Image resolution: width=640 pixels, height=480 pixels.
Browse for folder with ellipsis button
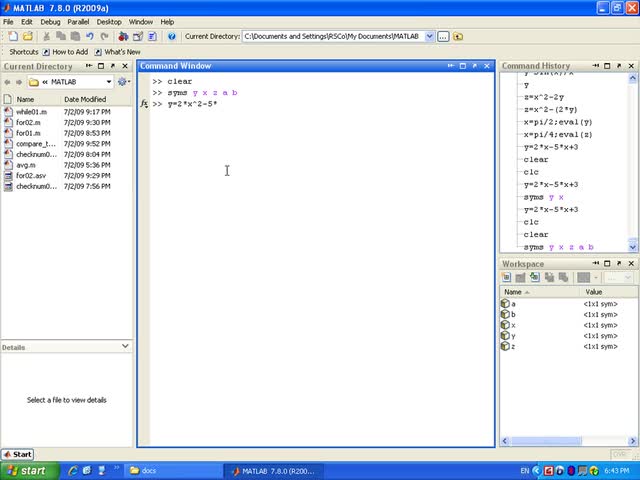(443, 36)
